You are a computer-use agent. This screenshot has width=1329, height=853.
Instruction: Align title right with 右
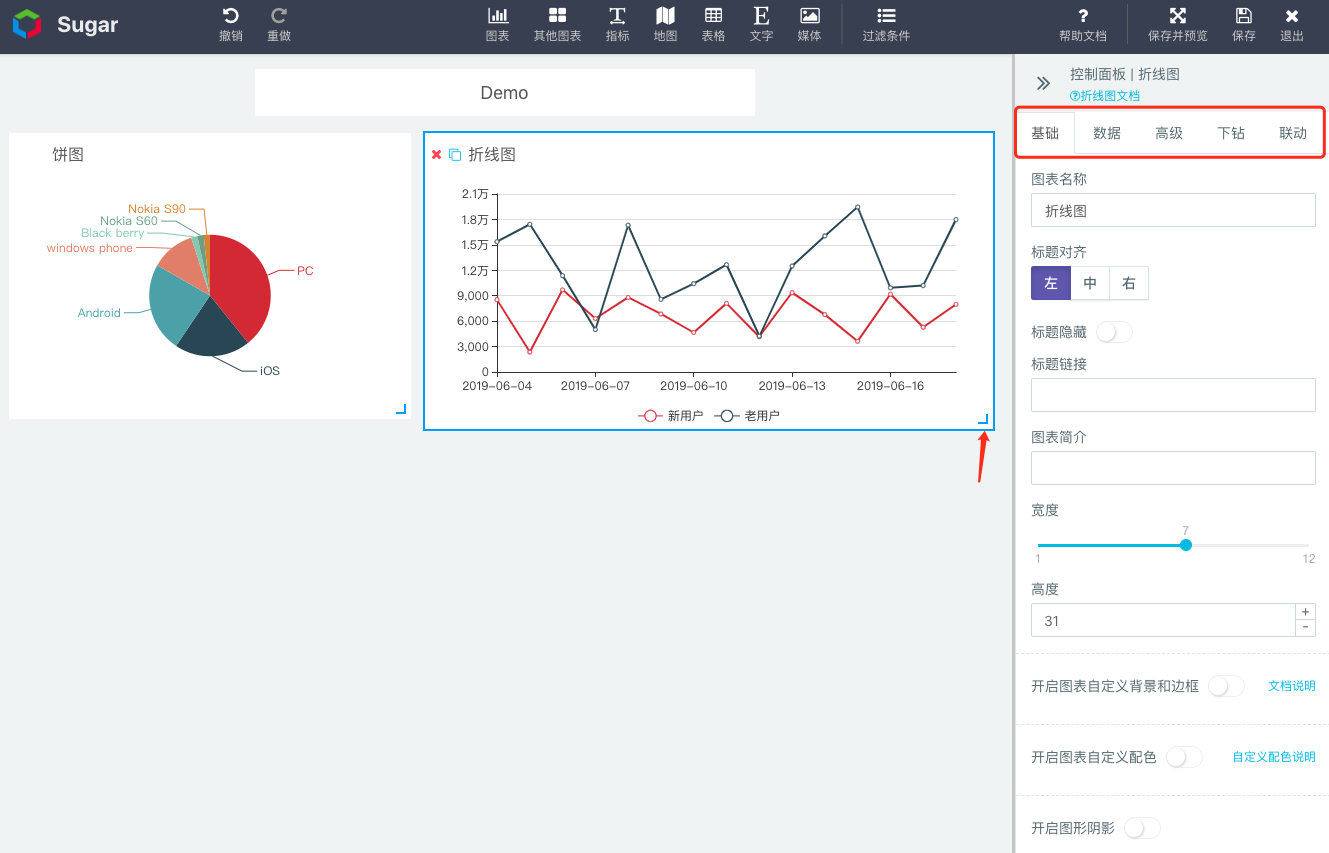[1129, 283]
